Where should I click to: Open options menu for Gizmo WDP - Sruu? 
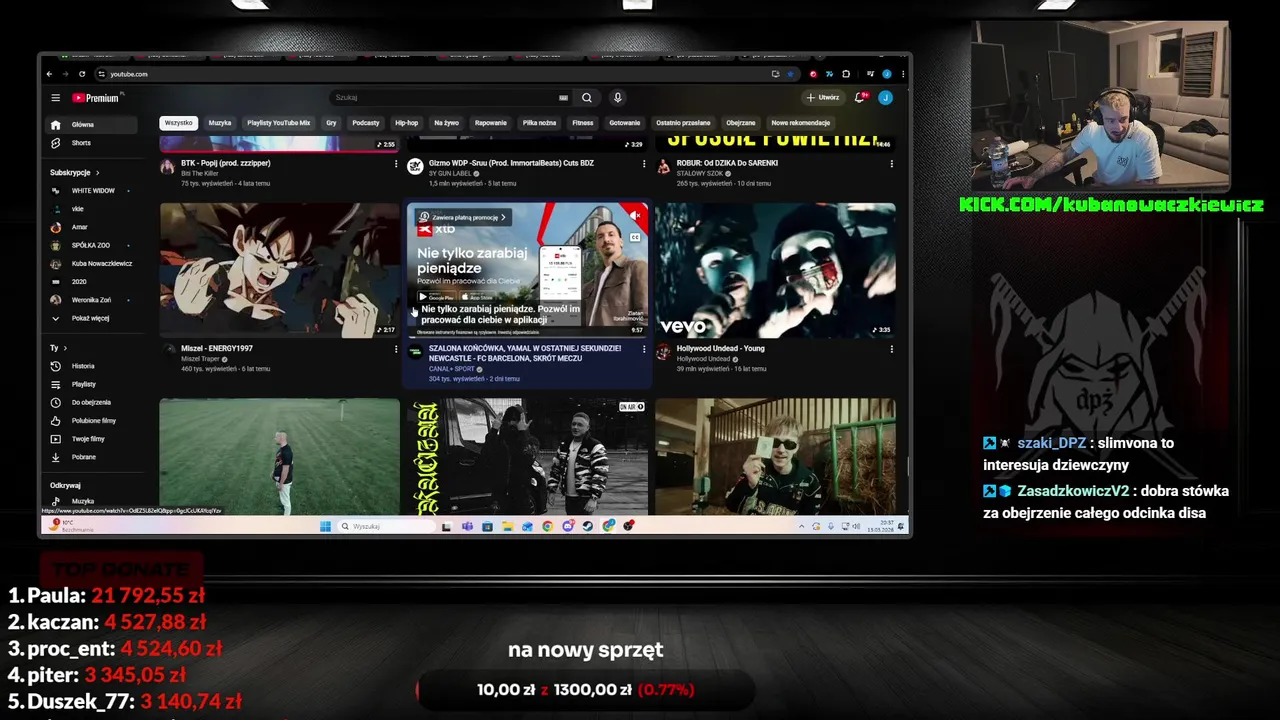[643, 164]
